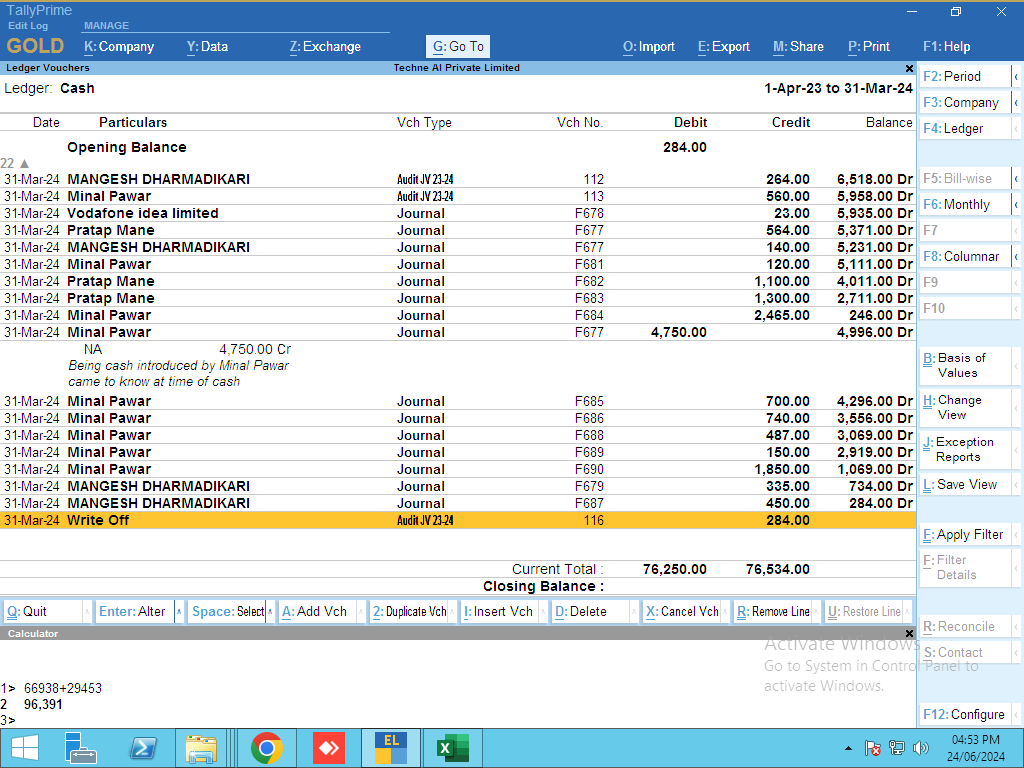Open the K: Company menu

pos(119,46)
